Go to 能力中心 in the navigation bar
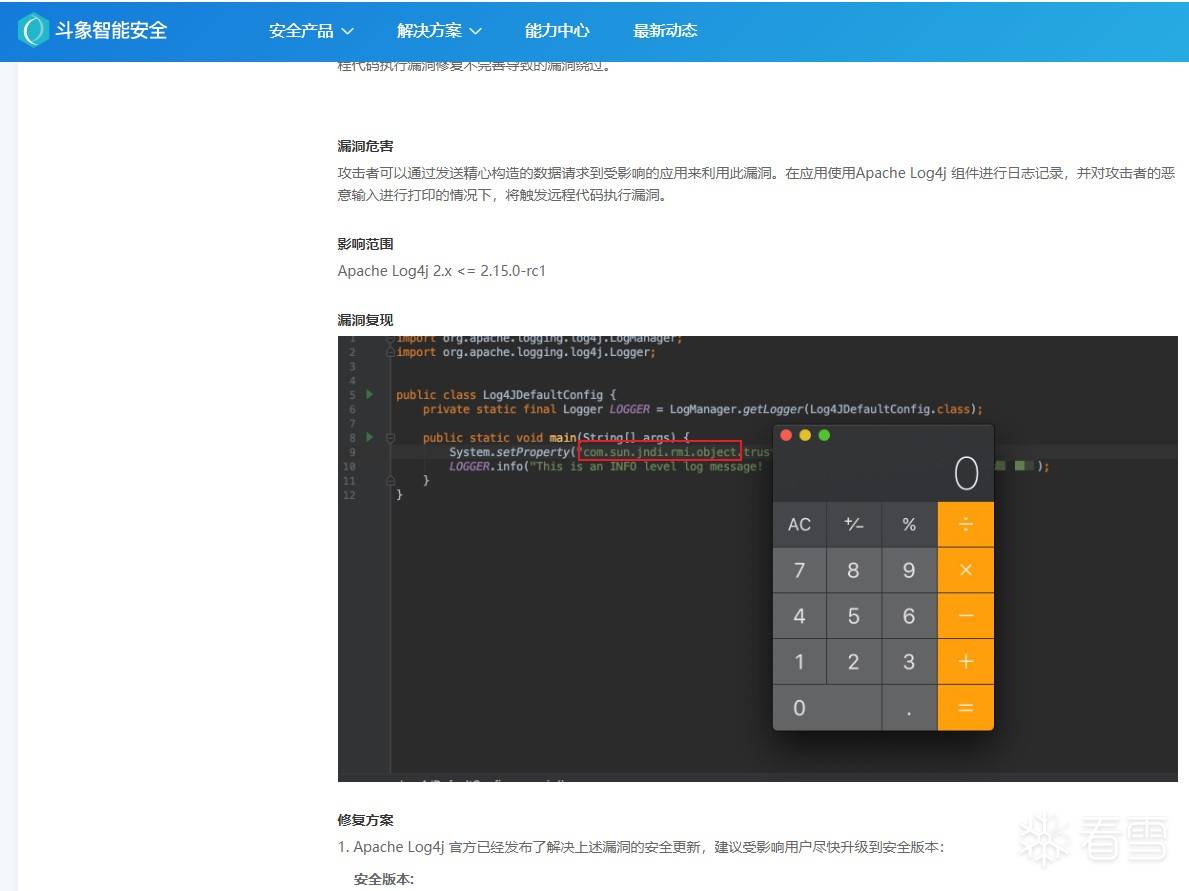1189x891 pixels. pos(557,30)
